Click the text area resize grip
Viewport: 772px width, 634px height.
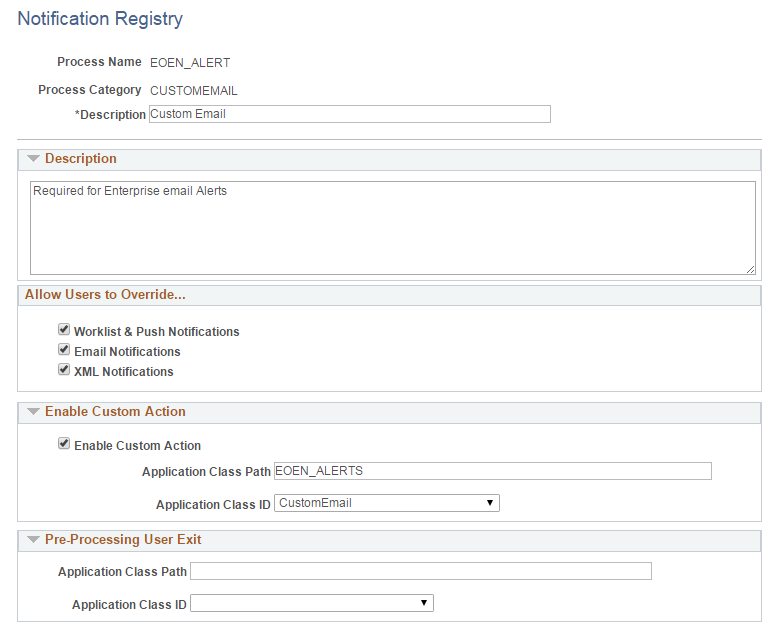(x=750, y=269)
